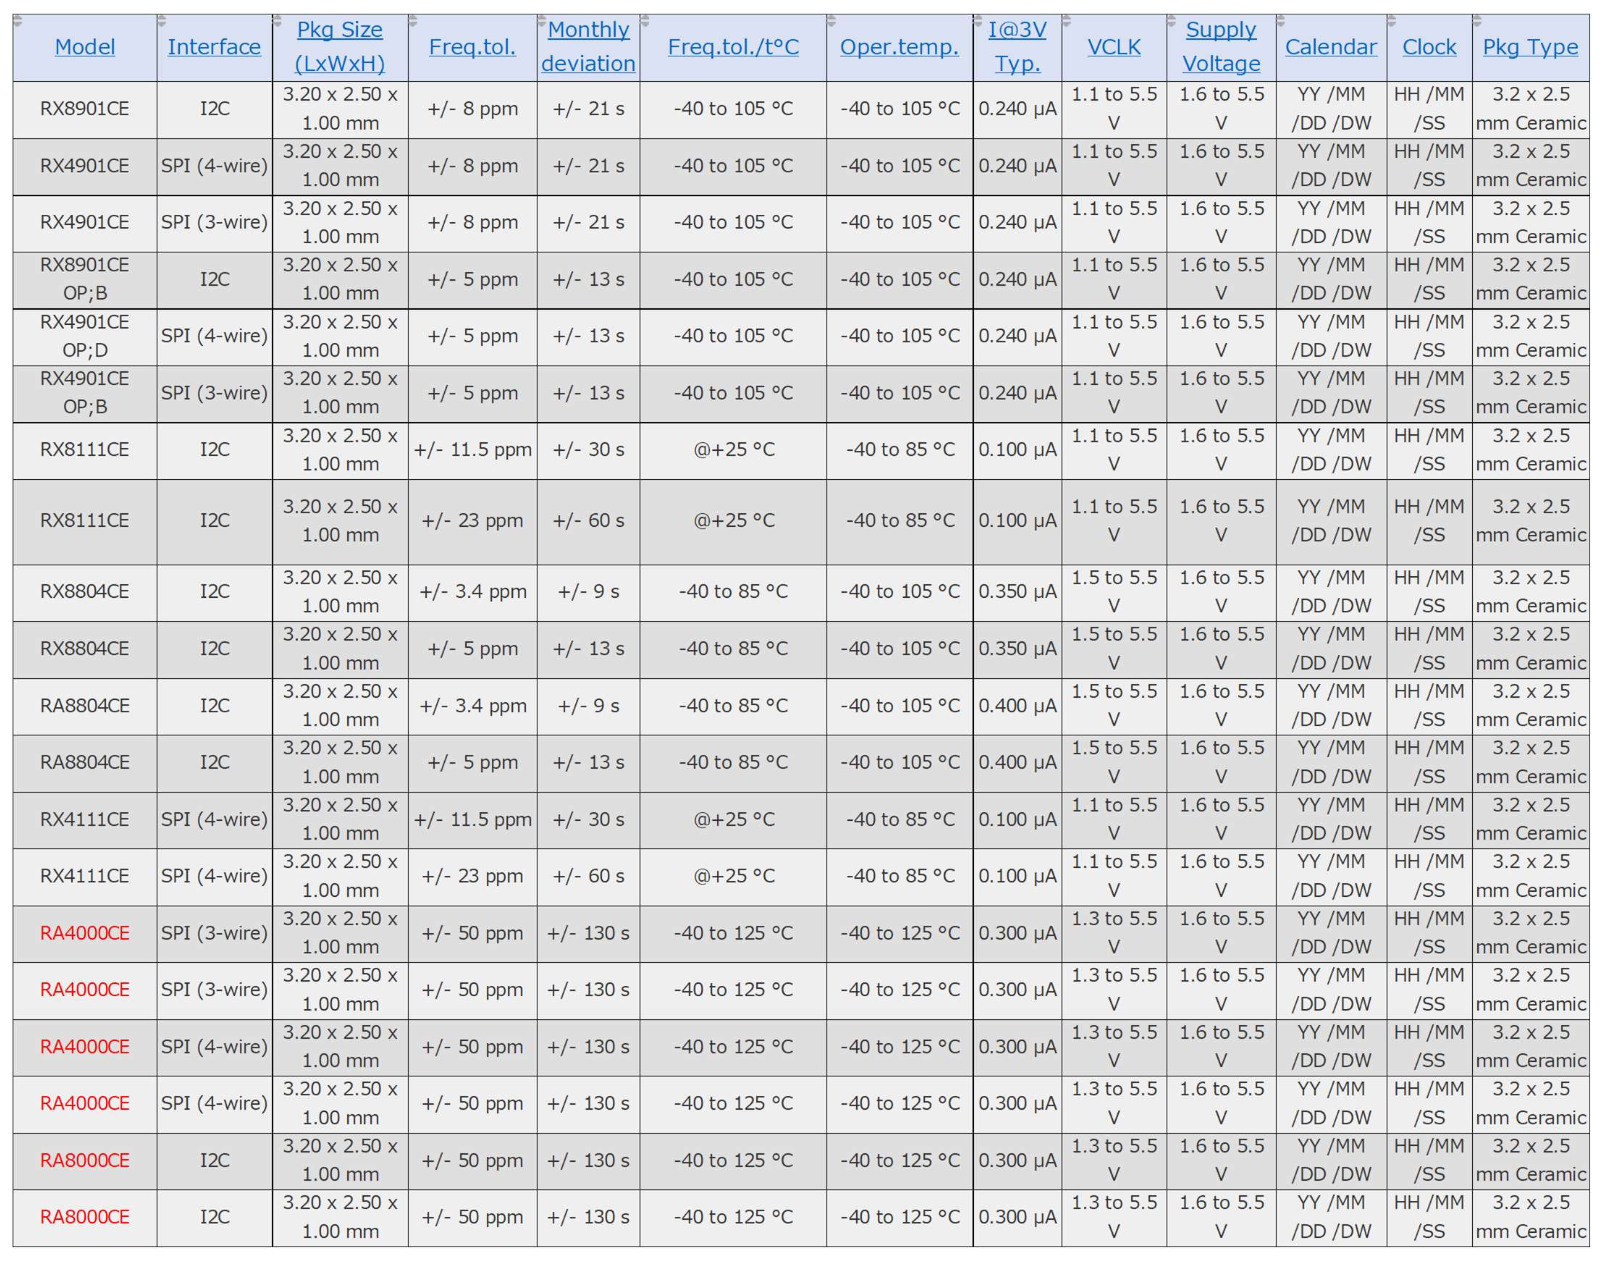Click the Freq.tol. header link

[472, 47]
